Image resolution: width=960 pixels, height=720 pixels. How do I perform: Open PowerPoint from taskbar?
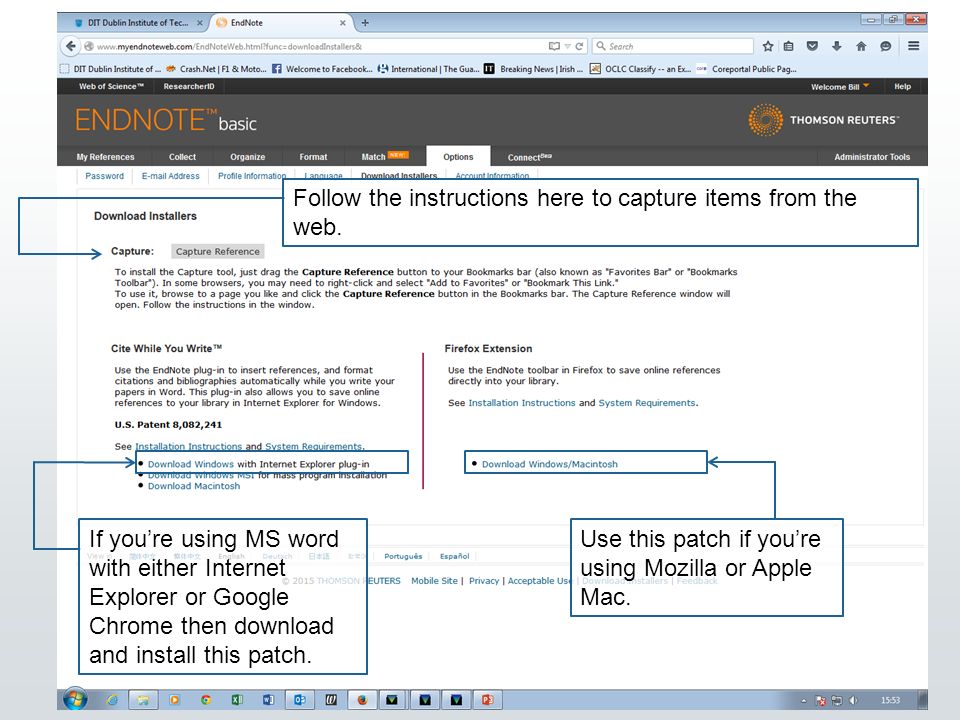click(x=487, y=700)
